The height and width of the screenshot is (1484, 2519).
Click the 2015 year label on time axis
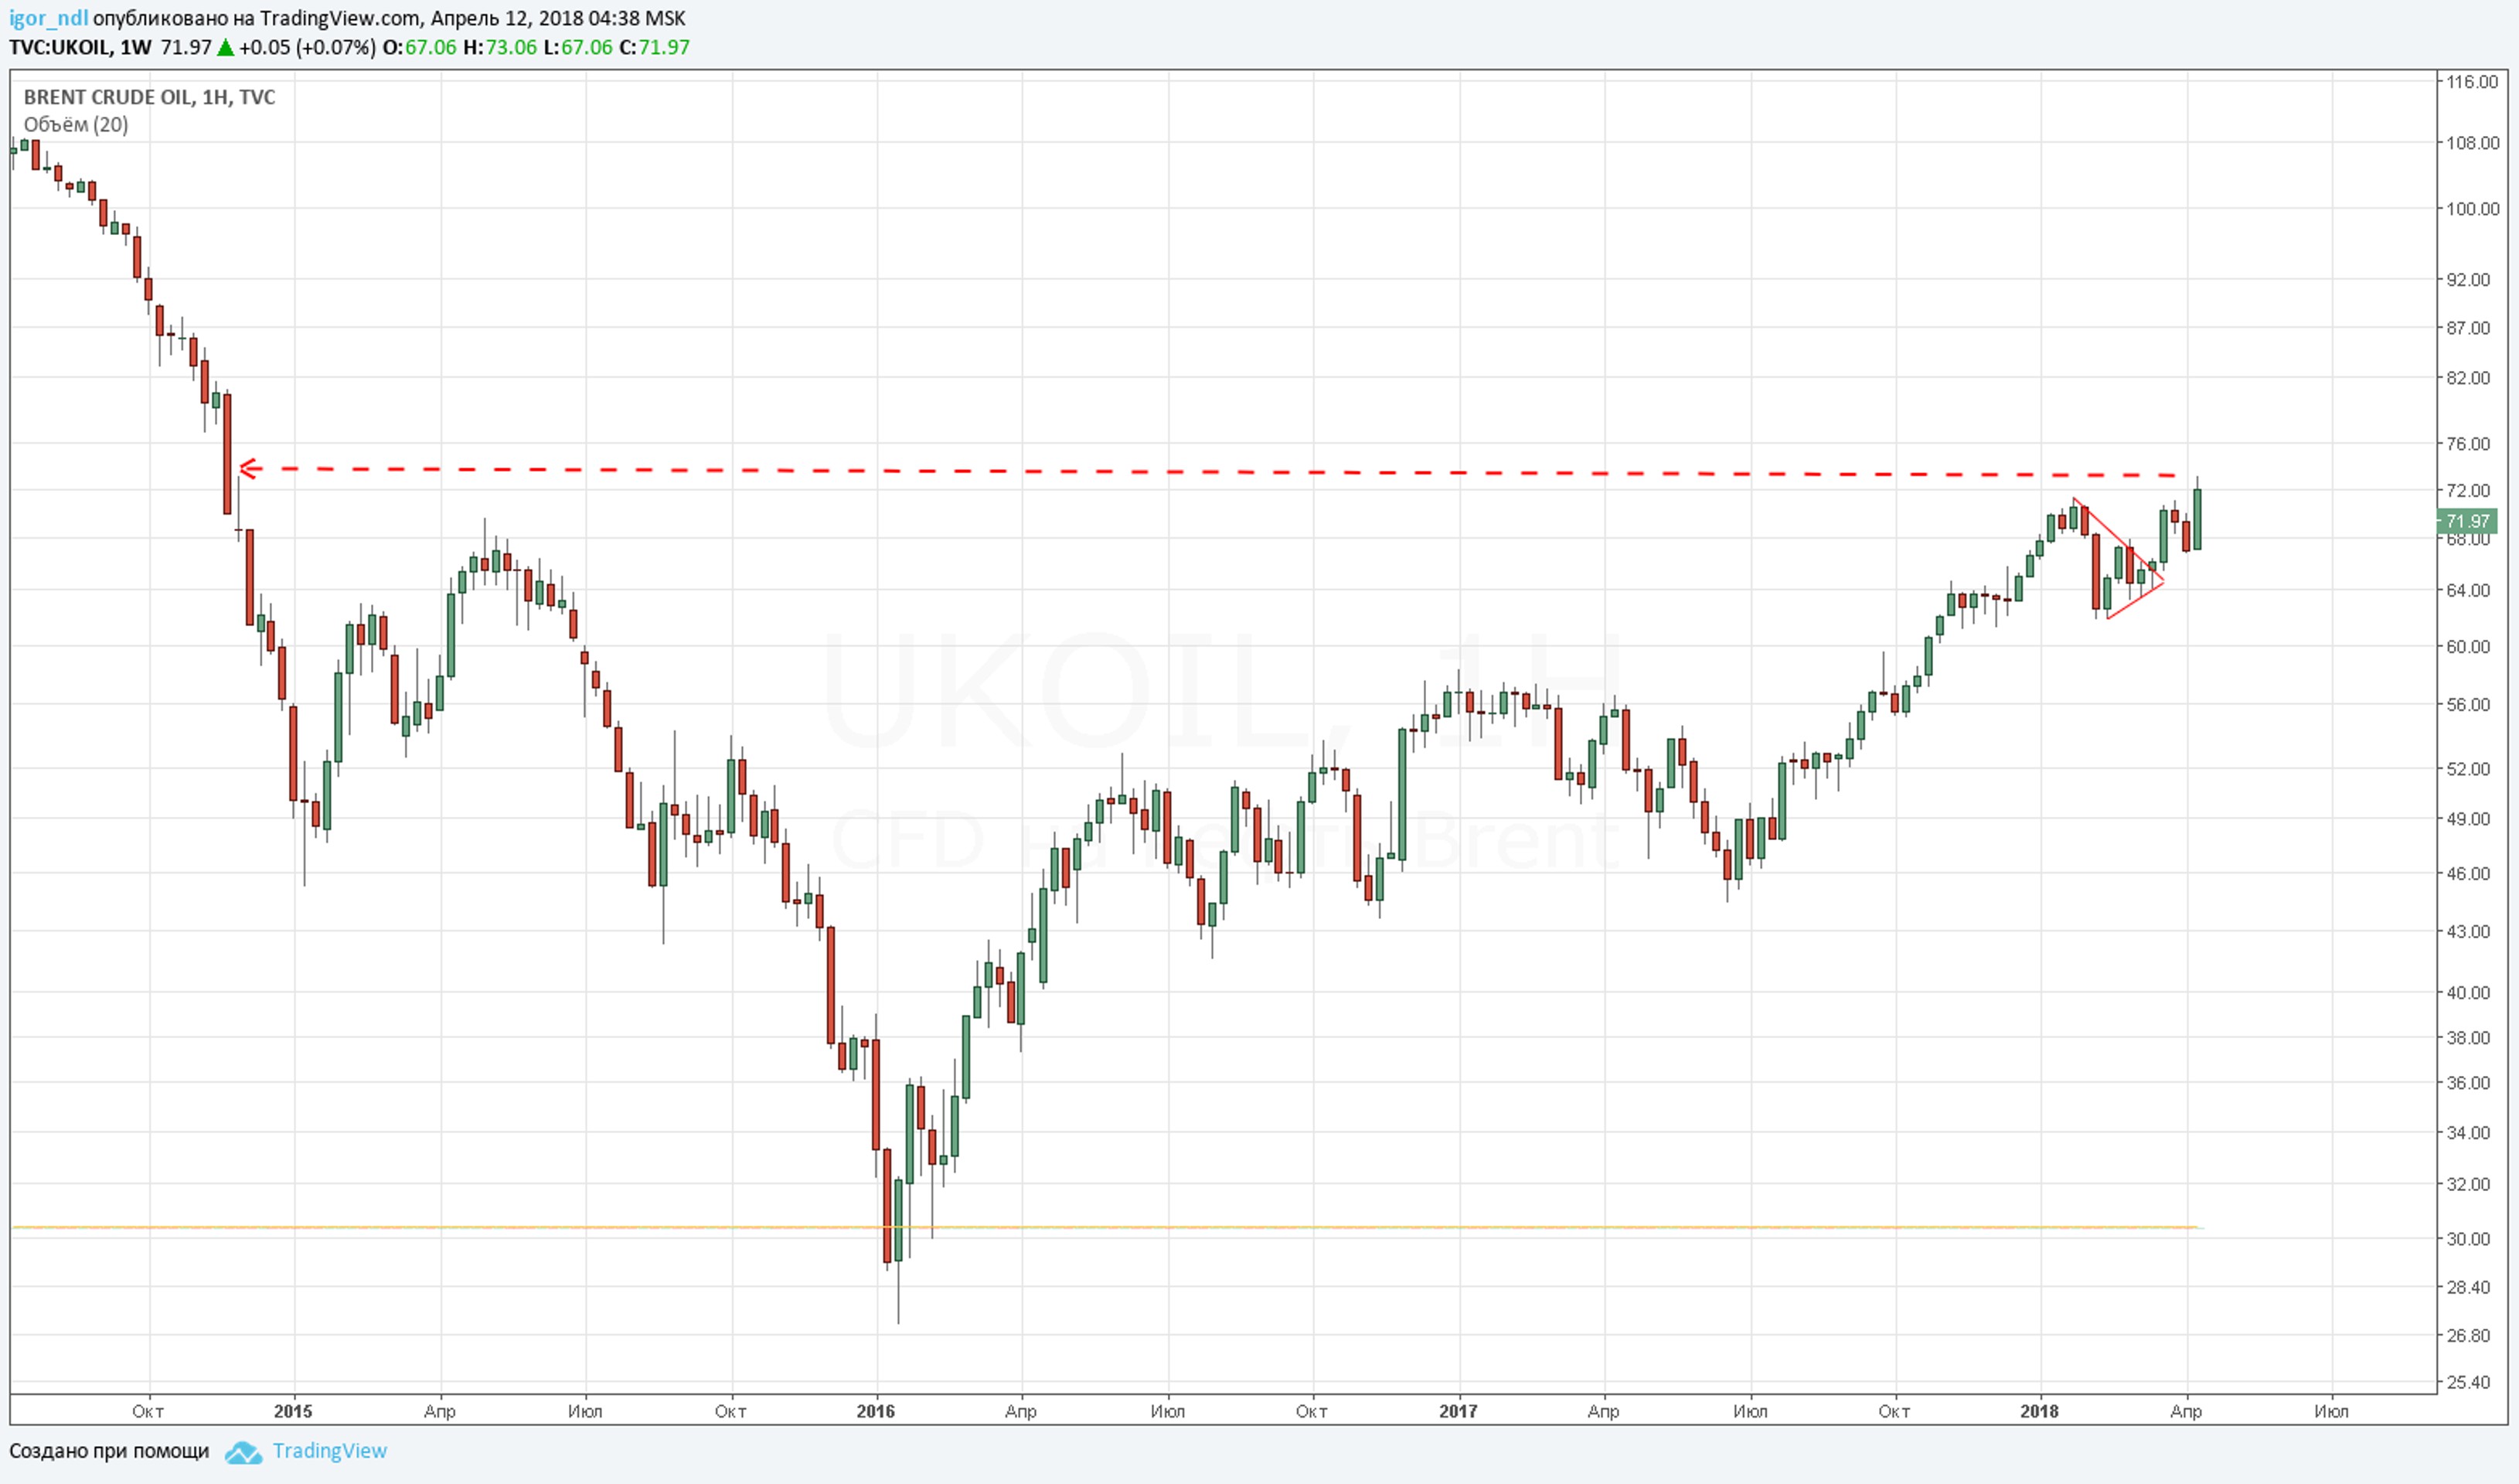(x=293, y=1411)
